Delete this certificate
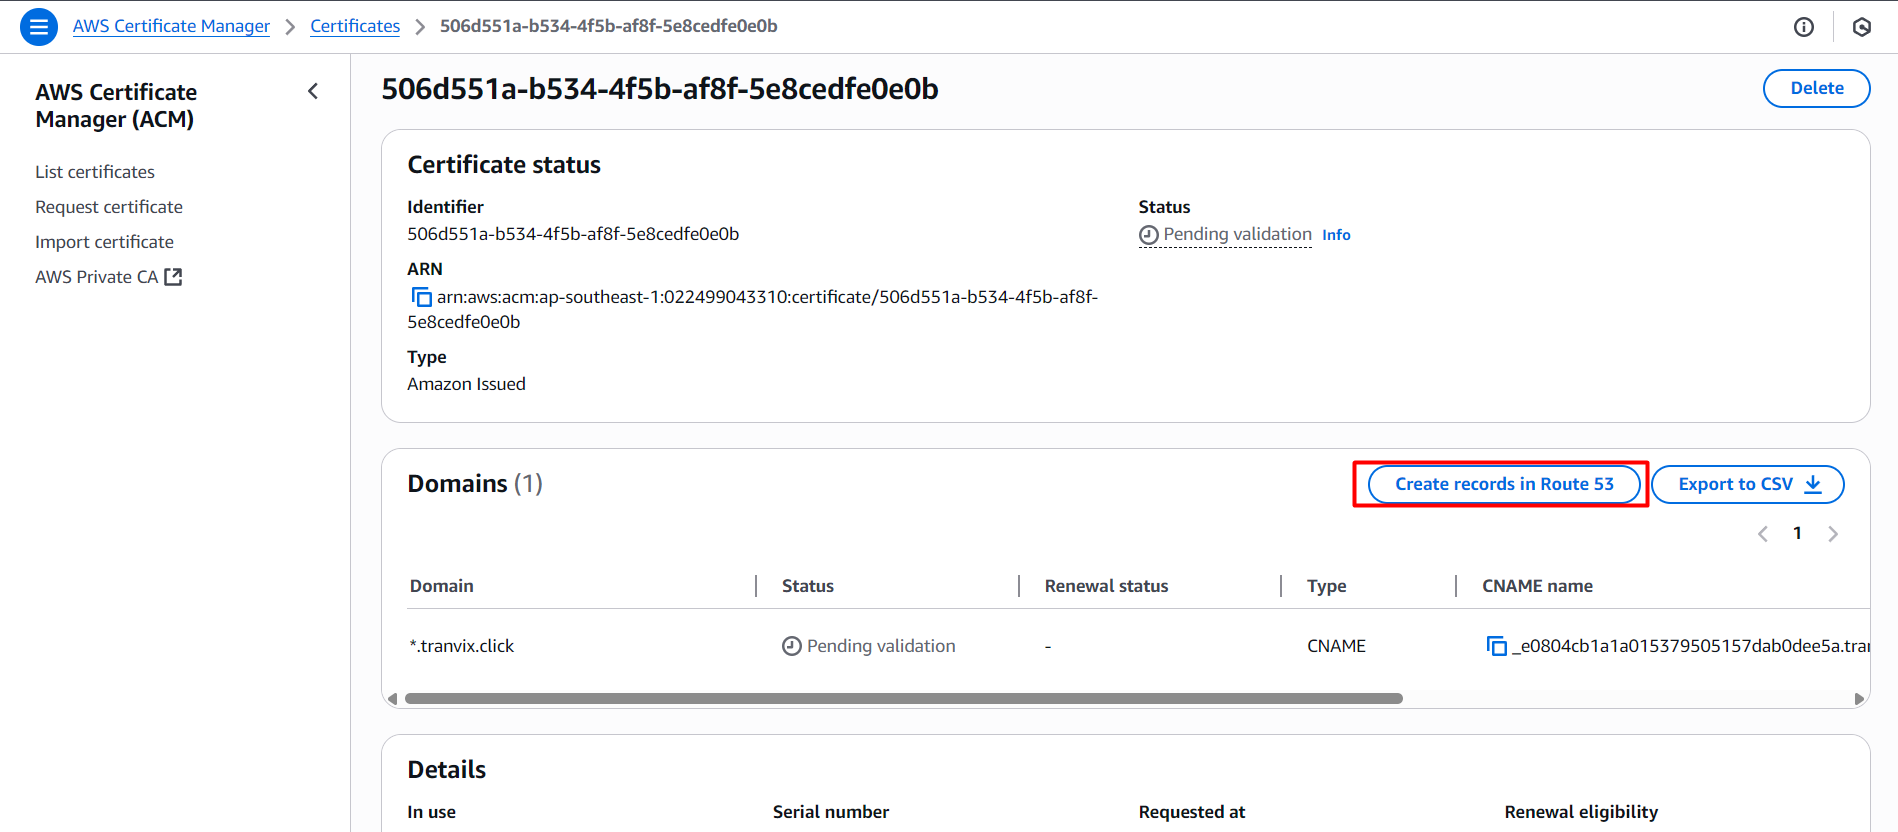This screenshot has width=1898, height=832. pos(1816,88)
